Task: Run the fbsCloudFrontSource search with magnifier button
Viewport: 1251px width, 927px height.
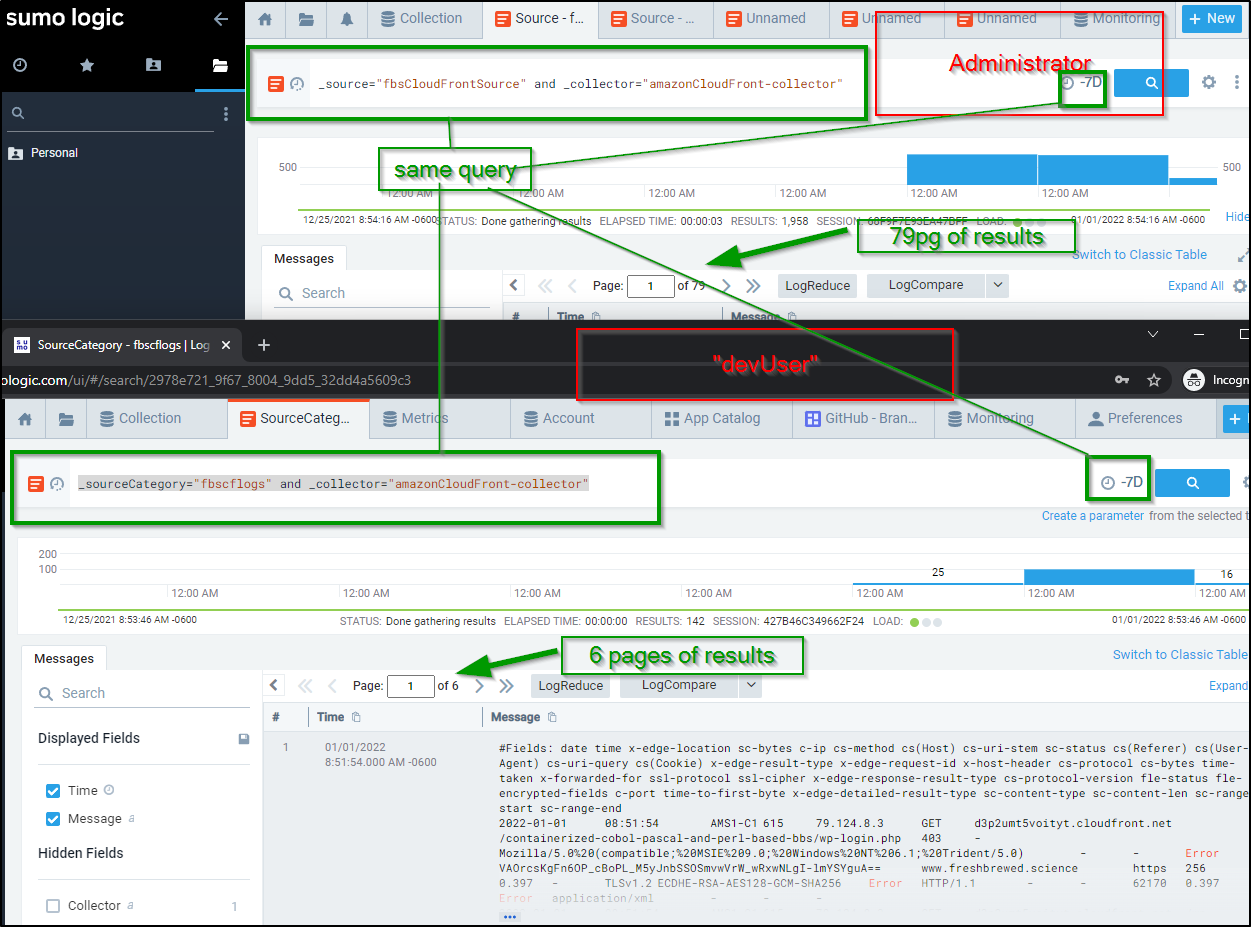Action: click(1151, 83)
